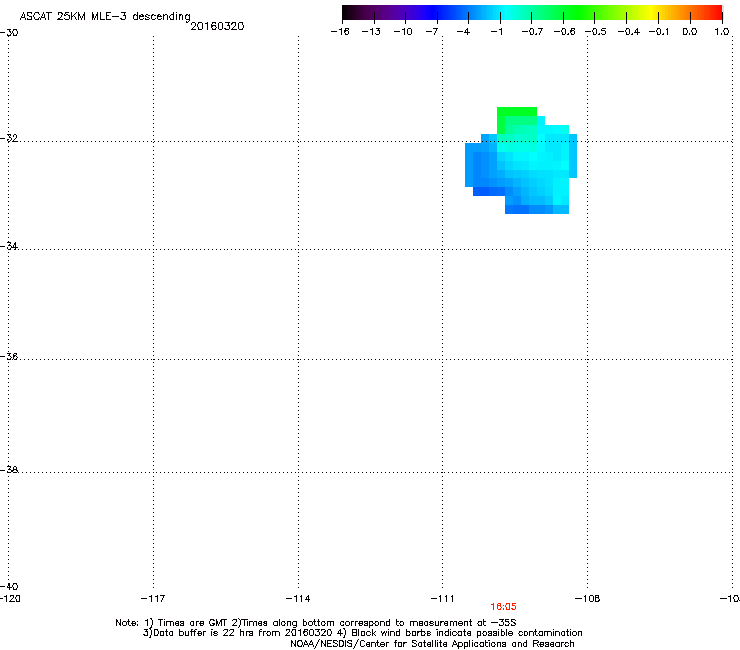Click the color bar label -0.6
The width and height of the screenshot is (740, 650).
pyautogui.click(x=564, y=32)
